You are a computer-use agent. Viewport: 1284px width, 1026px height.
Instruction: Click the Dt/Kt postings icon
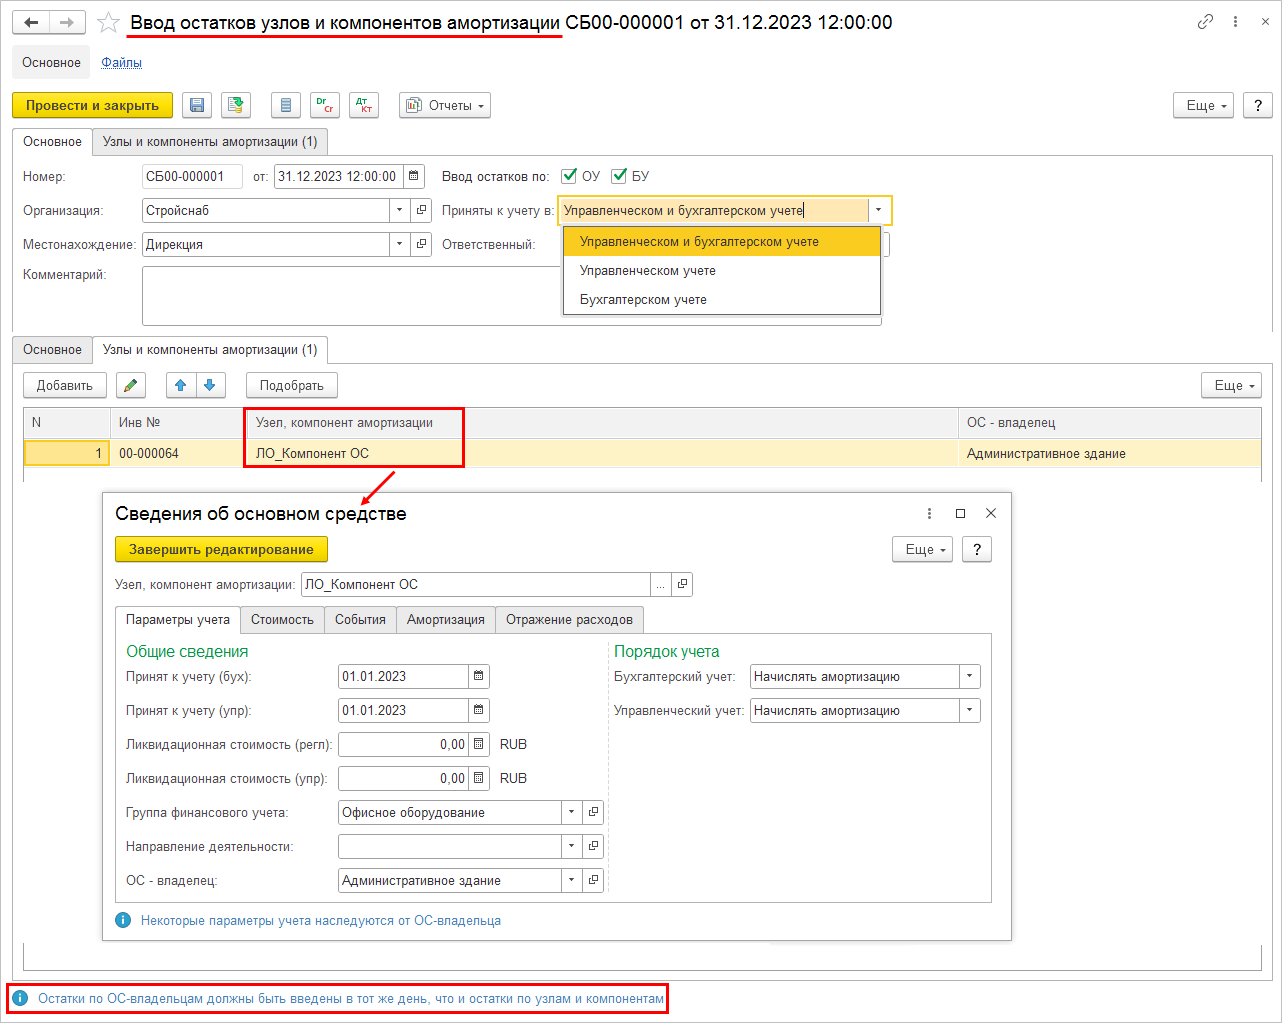(x=364, y=106)
